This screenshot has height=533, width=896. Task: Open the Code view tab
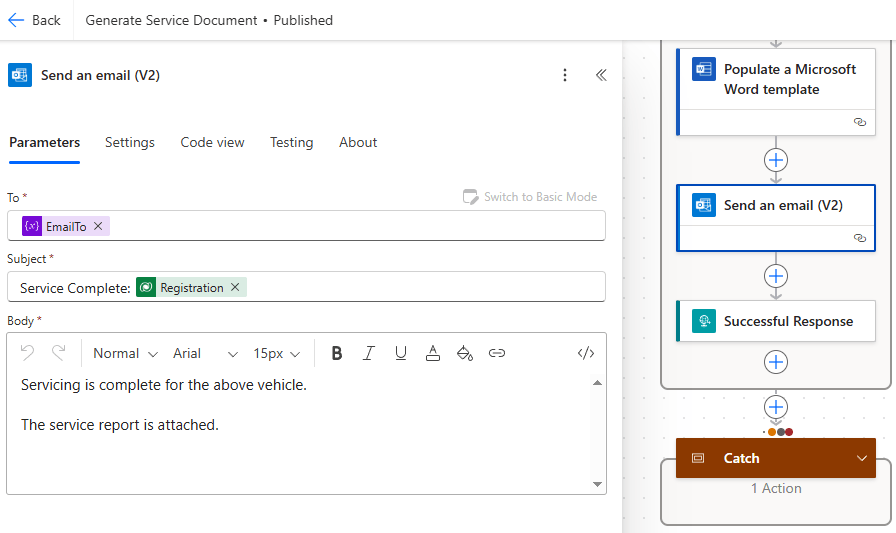212,142
